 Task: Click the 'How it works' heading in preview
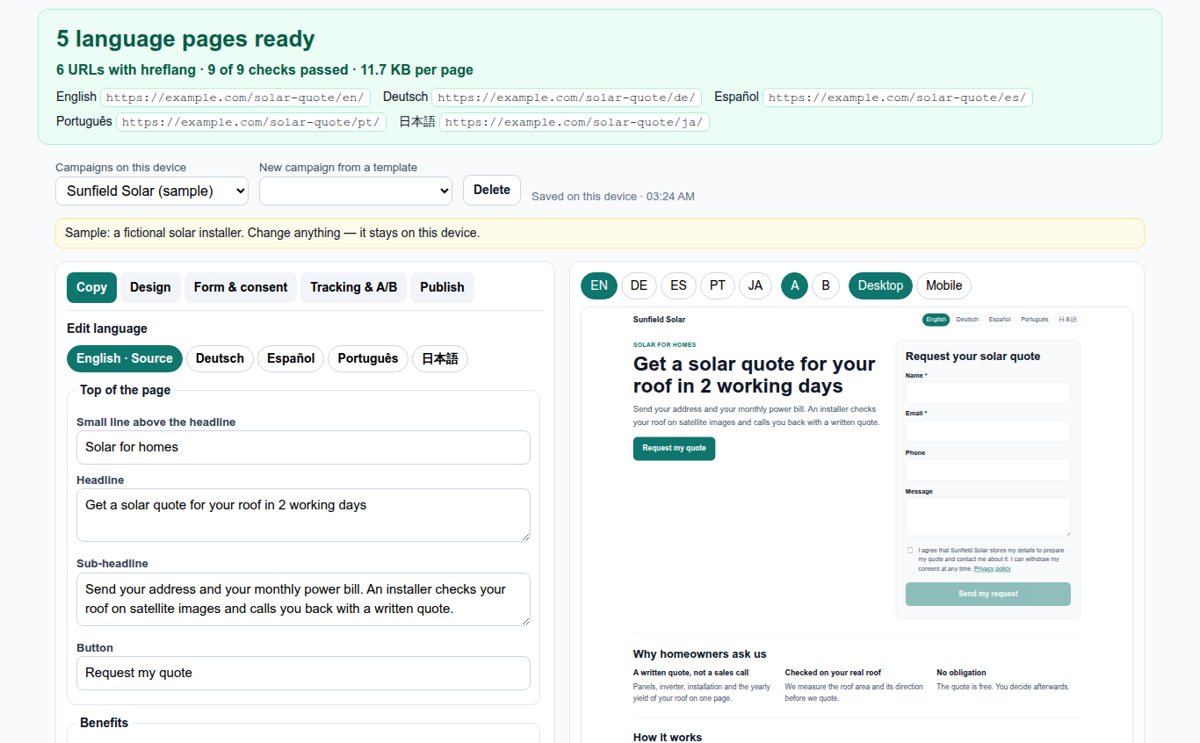[x=667, y=738]
